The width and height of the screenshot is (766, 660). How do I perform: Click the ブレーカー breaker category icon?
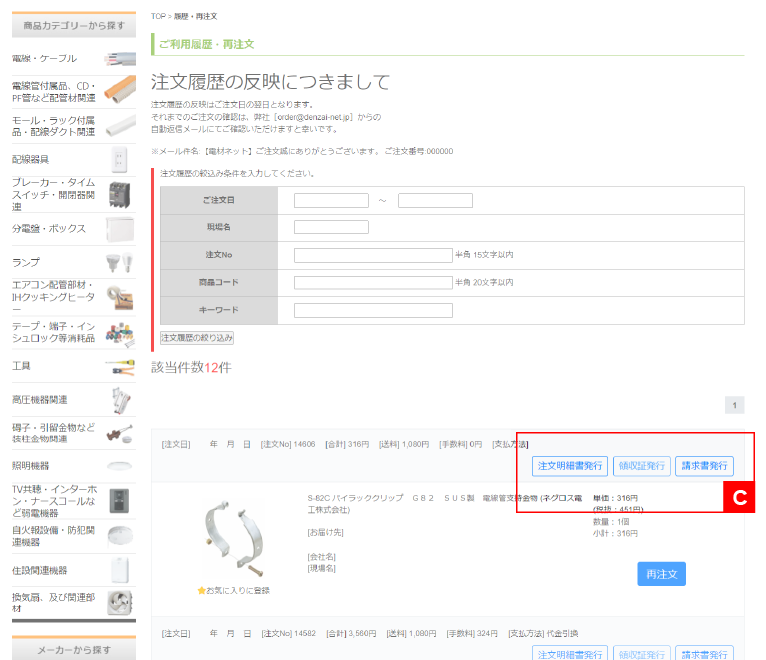tap(120, 194)
